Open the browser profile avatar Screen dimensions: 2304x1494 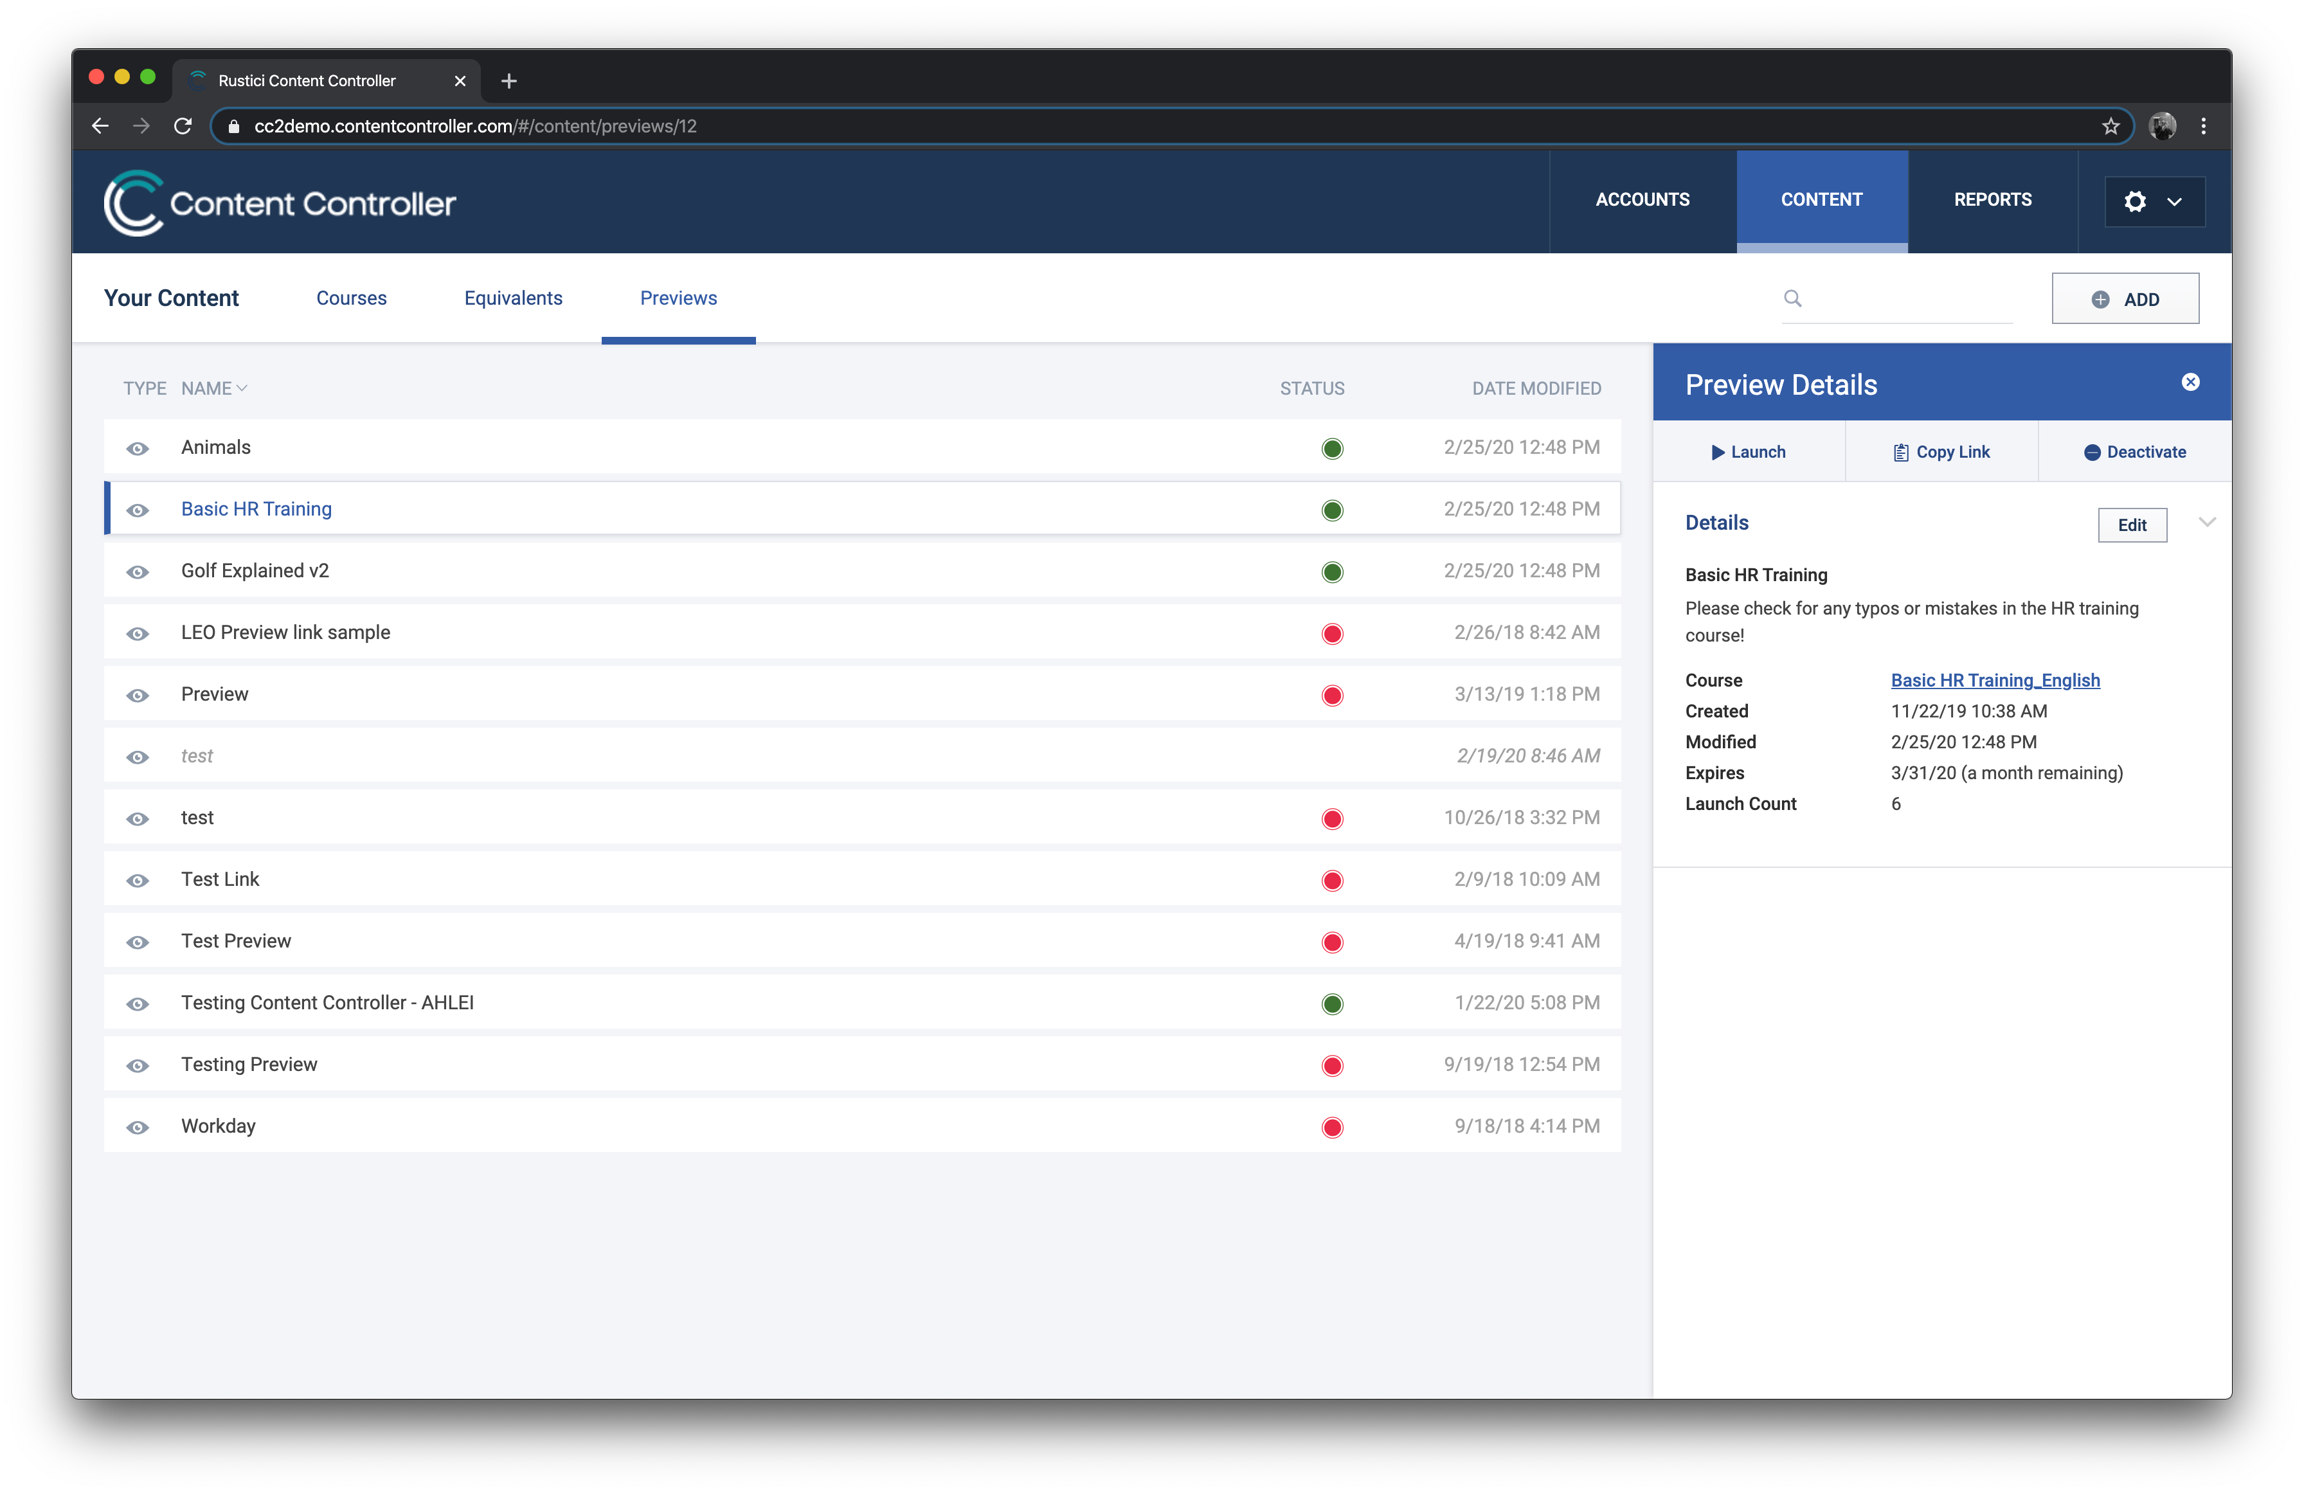pos(2162,126)
